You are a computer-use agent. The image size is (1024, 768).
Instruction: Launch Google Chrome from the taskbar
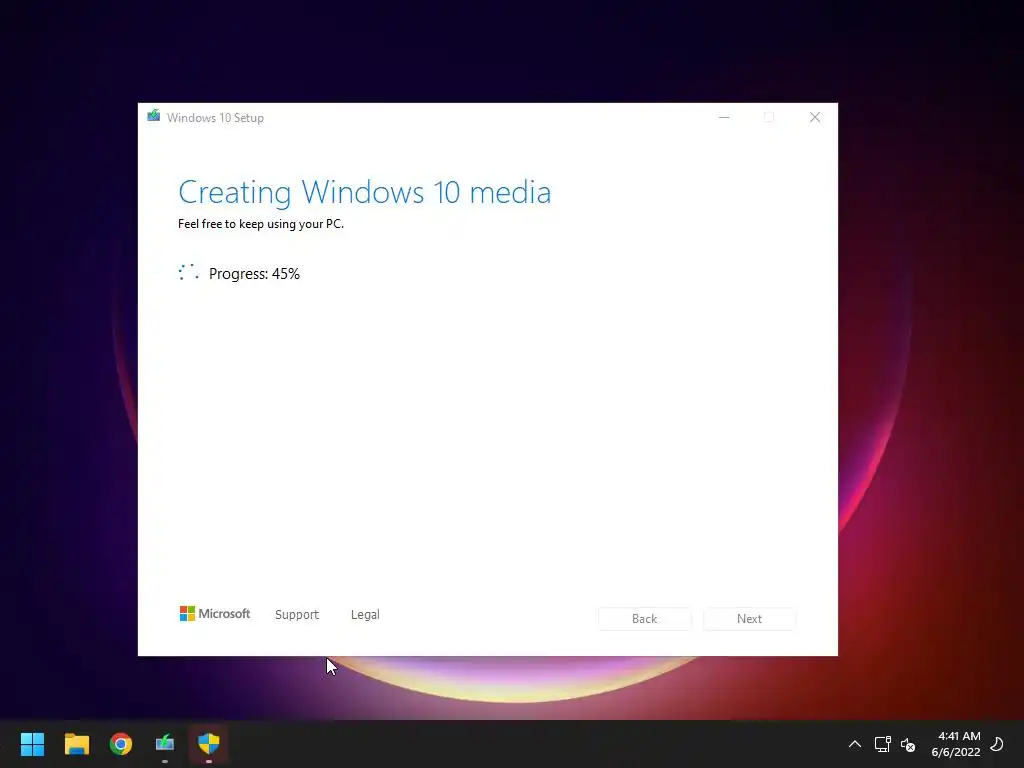pyautogui.click(x=121, y=744)
